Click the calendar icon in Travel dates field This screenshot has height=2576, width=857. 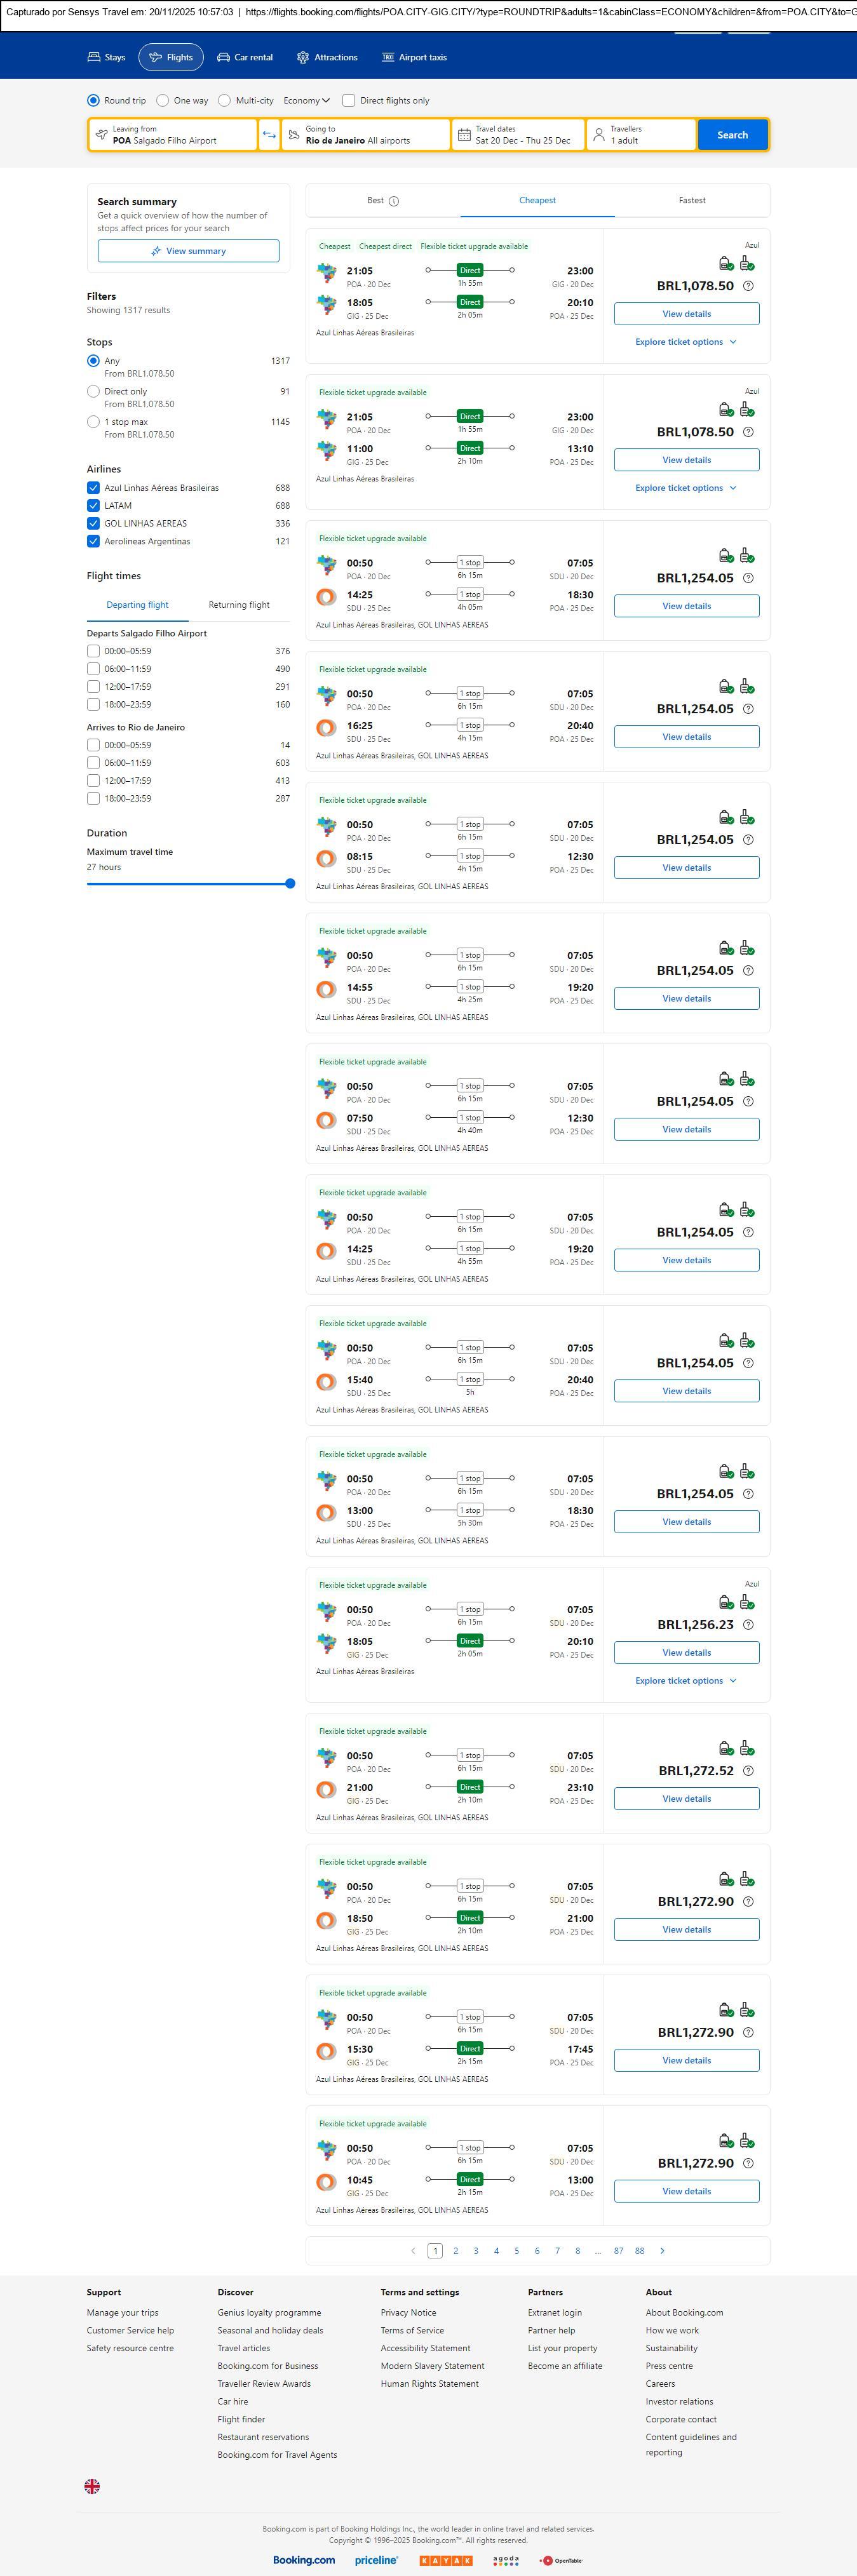coord(464,135)
